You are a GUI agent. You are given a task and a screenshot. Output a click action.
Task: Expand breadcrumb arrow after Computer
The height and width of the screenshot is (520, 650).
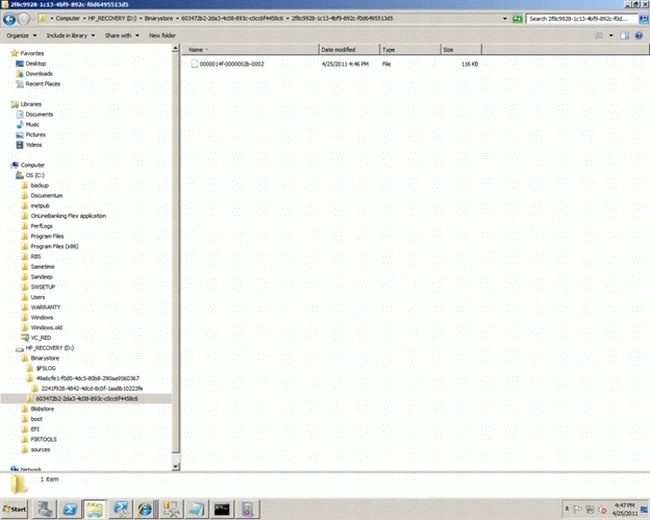(84, 19)
